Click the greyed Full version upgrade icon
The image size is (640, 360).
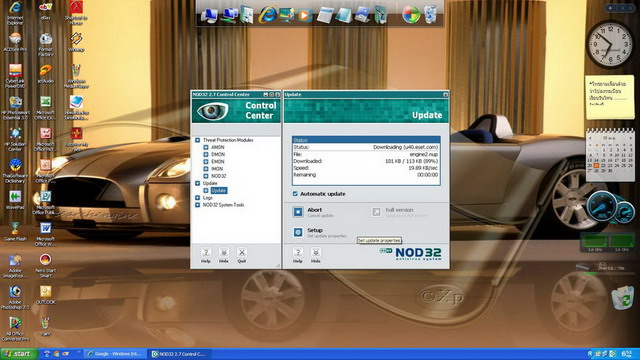point(376,212)
